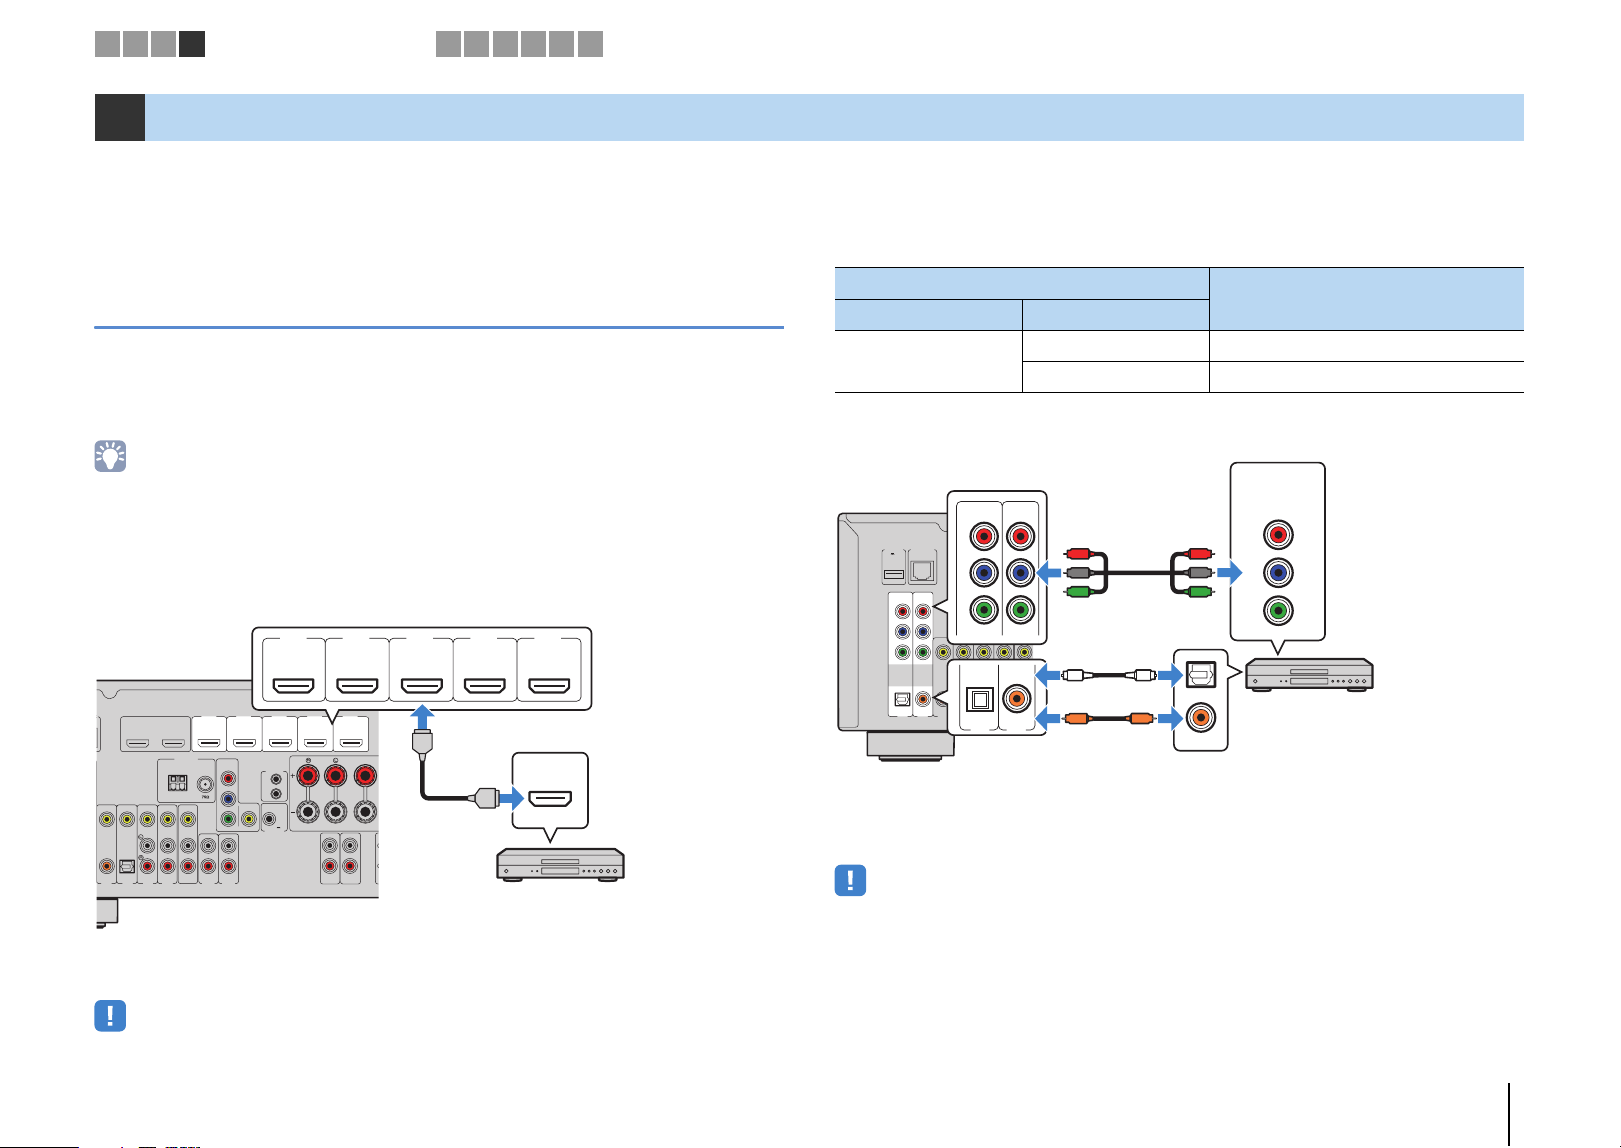Click the component video cable between the devices
The width and height of the screenshot is (1621, 1148).
[1138, 573]
